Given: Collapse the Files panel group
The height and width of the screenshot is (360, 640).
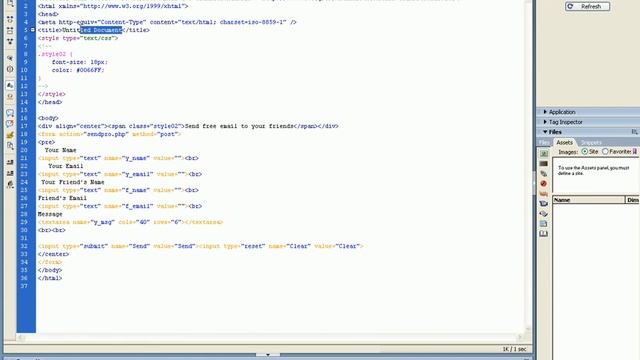Looking at the screenshot, I should (545, 132).
